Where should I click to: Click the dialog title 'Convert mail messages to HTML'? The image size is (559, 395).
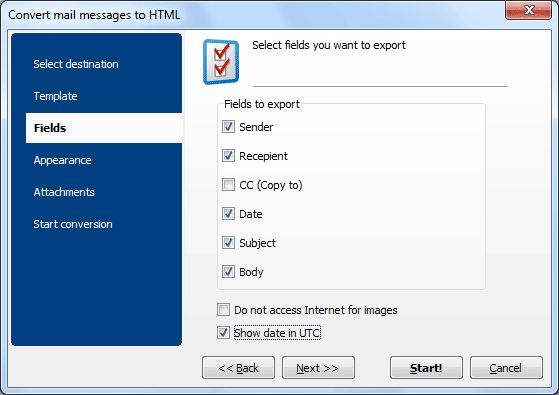(94, 15)
